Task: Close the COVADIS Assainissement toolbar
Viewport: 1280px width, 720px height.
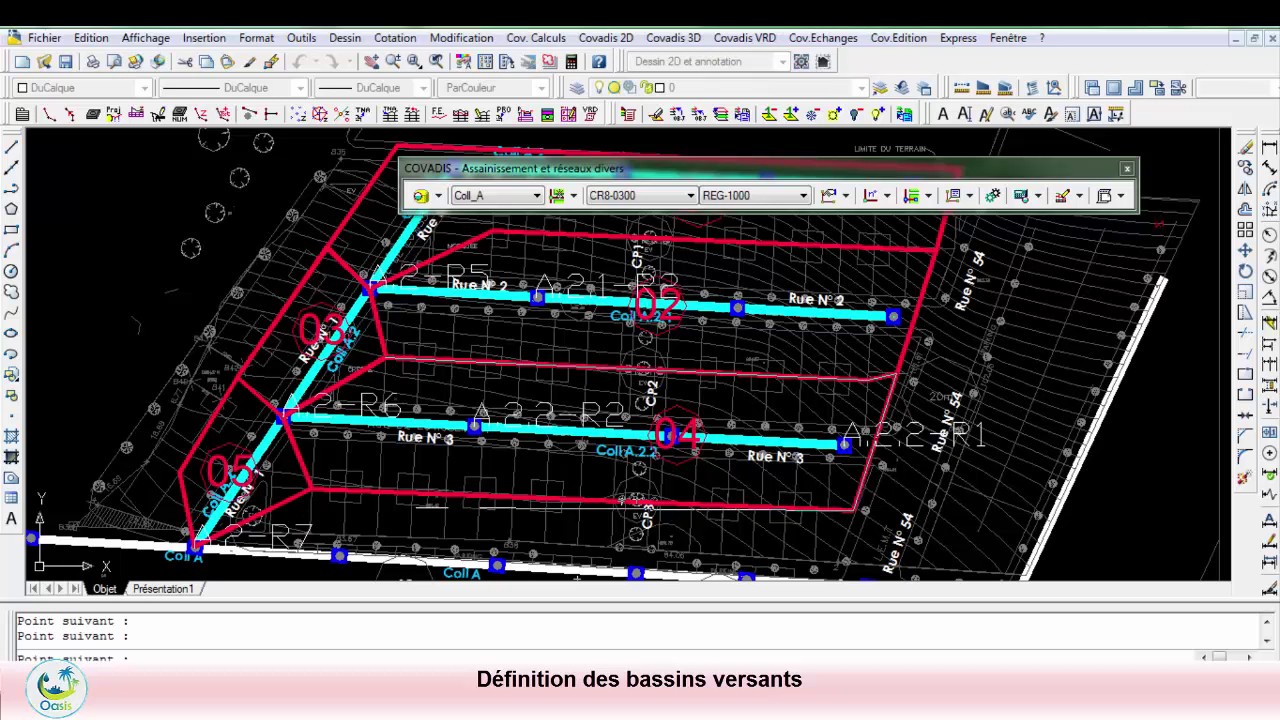Action: [1127, 169]
